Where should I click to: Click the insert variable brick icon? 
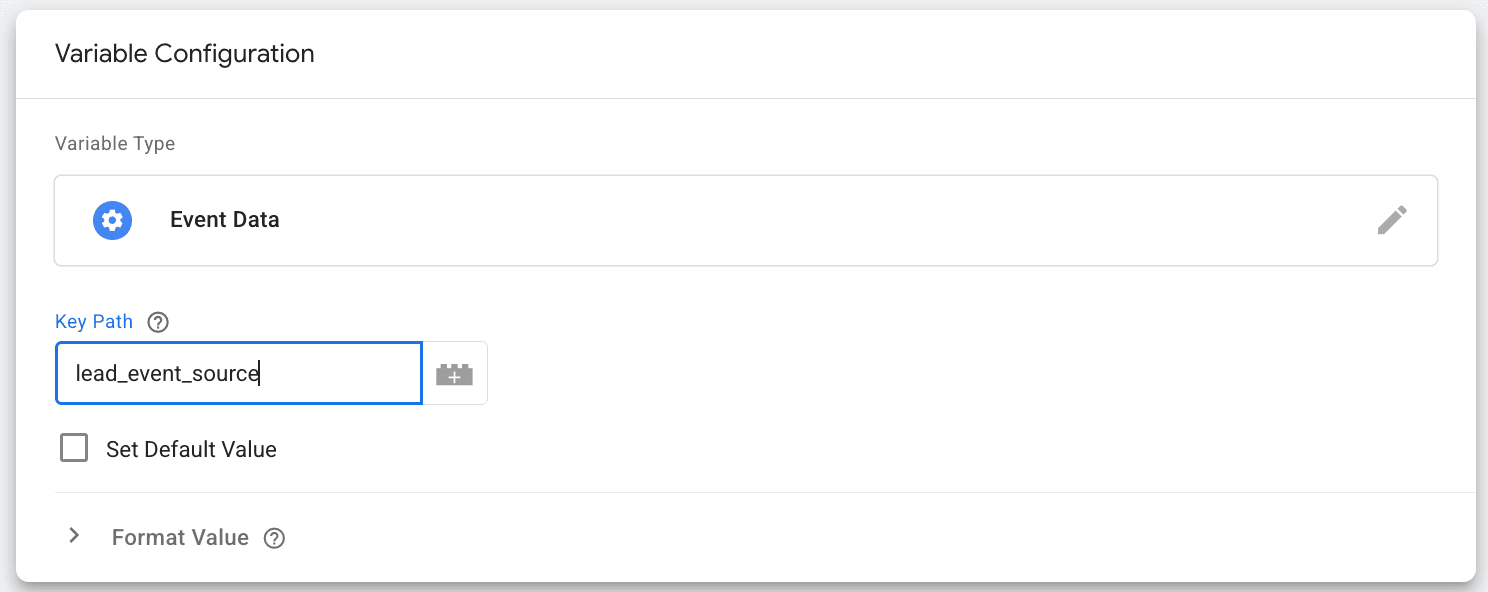455,374
